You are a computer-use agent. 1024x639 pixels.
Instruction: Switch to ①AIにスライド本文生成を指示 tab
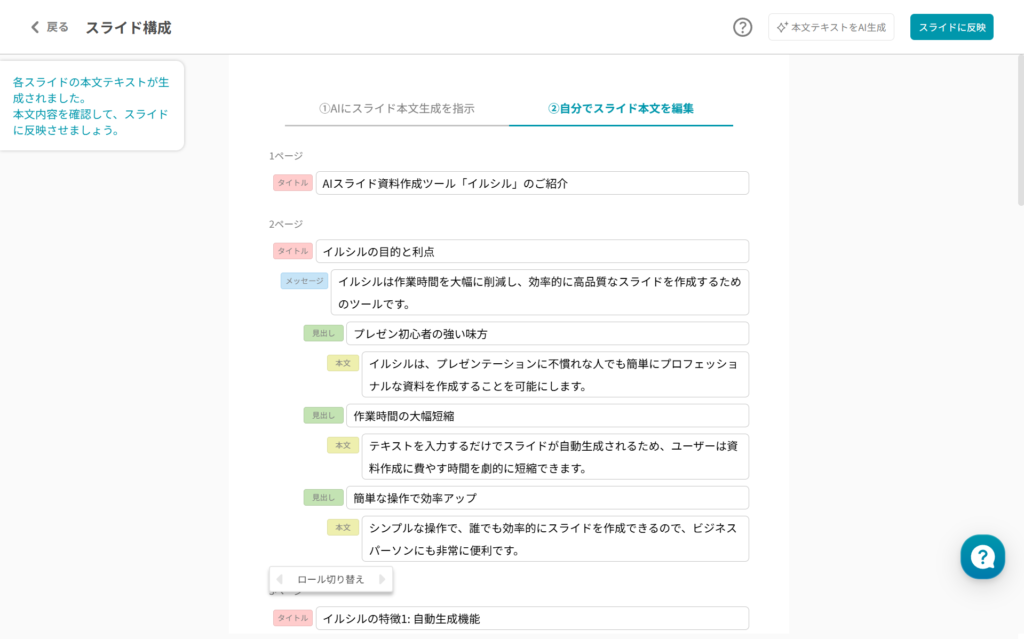pos(396,108)
